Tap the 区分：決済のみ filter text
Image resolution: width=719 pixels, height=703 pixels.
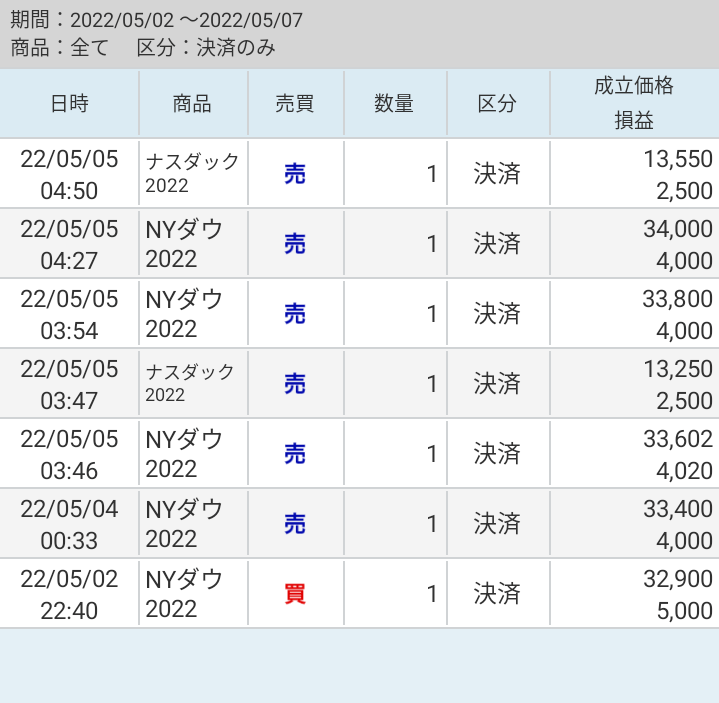[x=206, y=48]
